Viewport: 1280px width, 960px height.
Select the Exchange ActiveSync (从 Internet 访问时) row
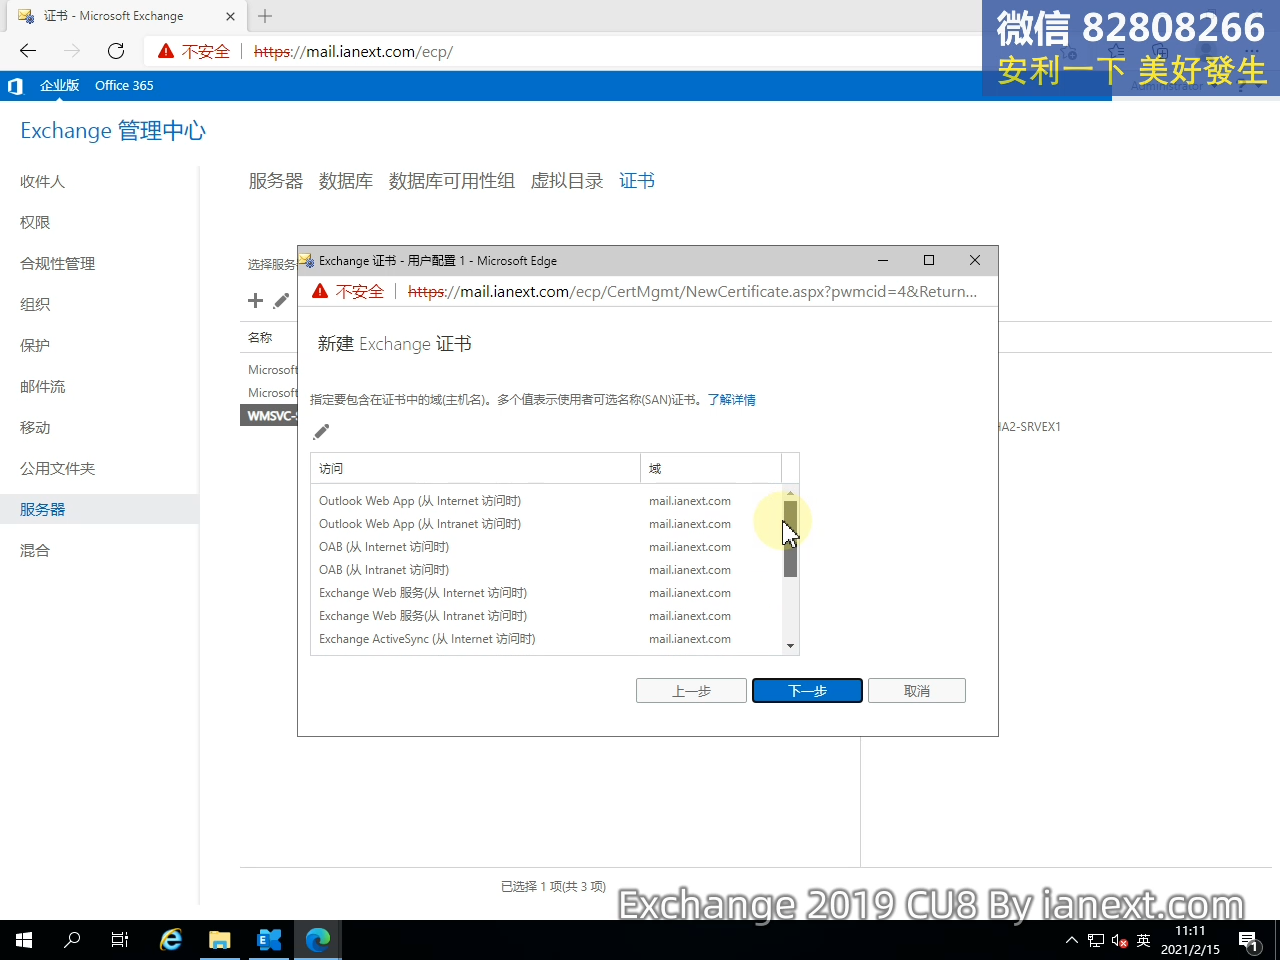tap(546, 639)
